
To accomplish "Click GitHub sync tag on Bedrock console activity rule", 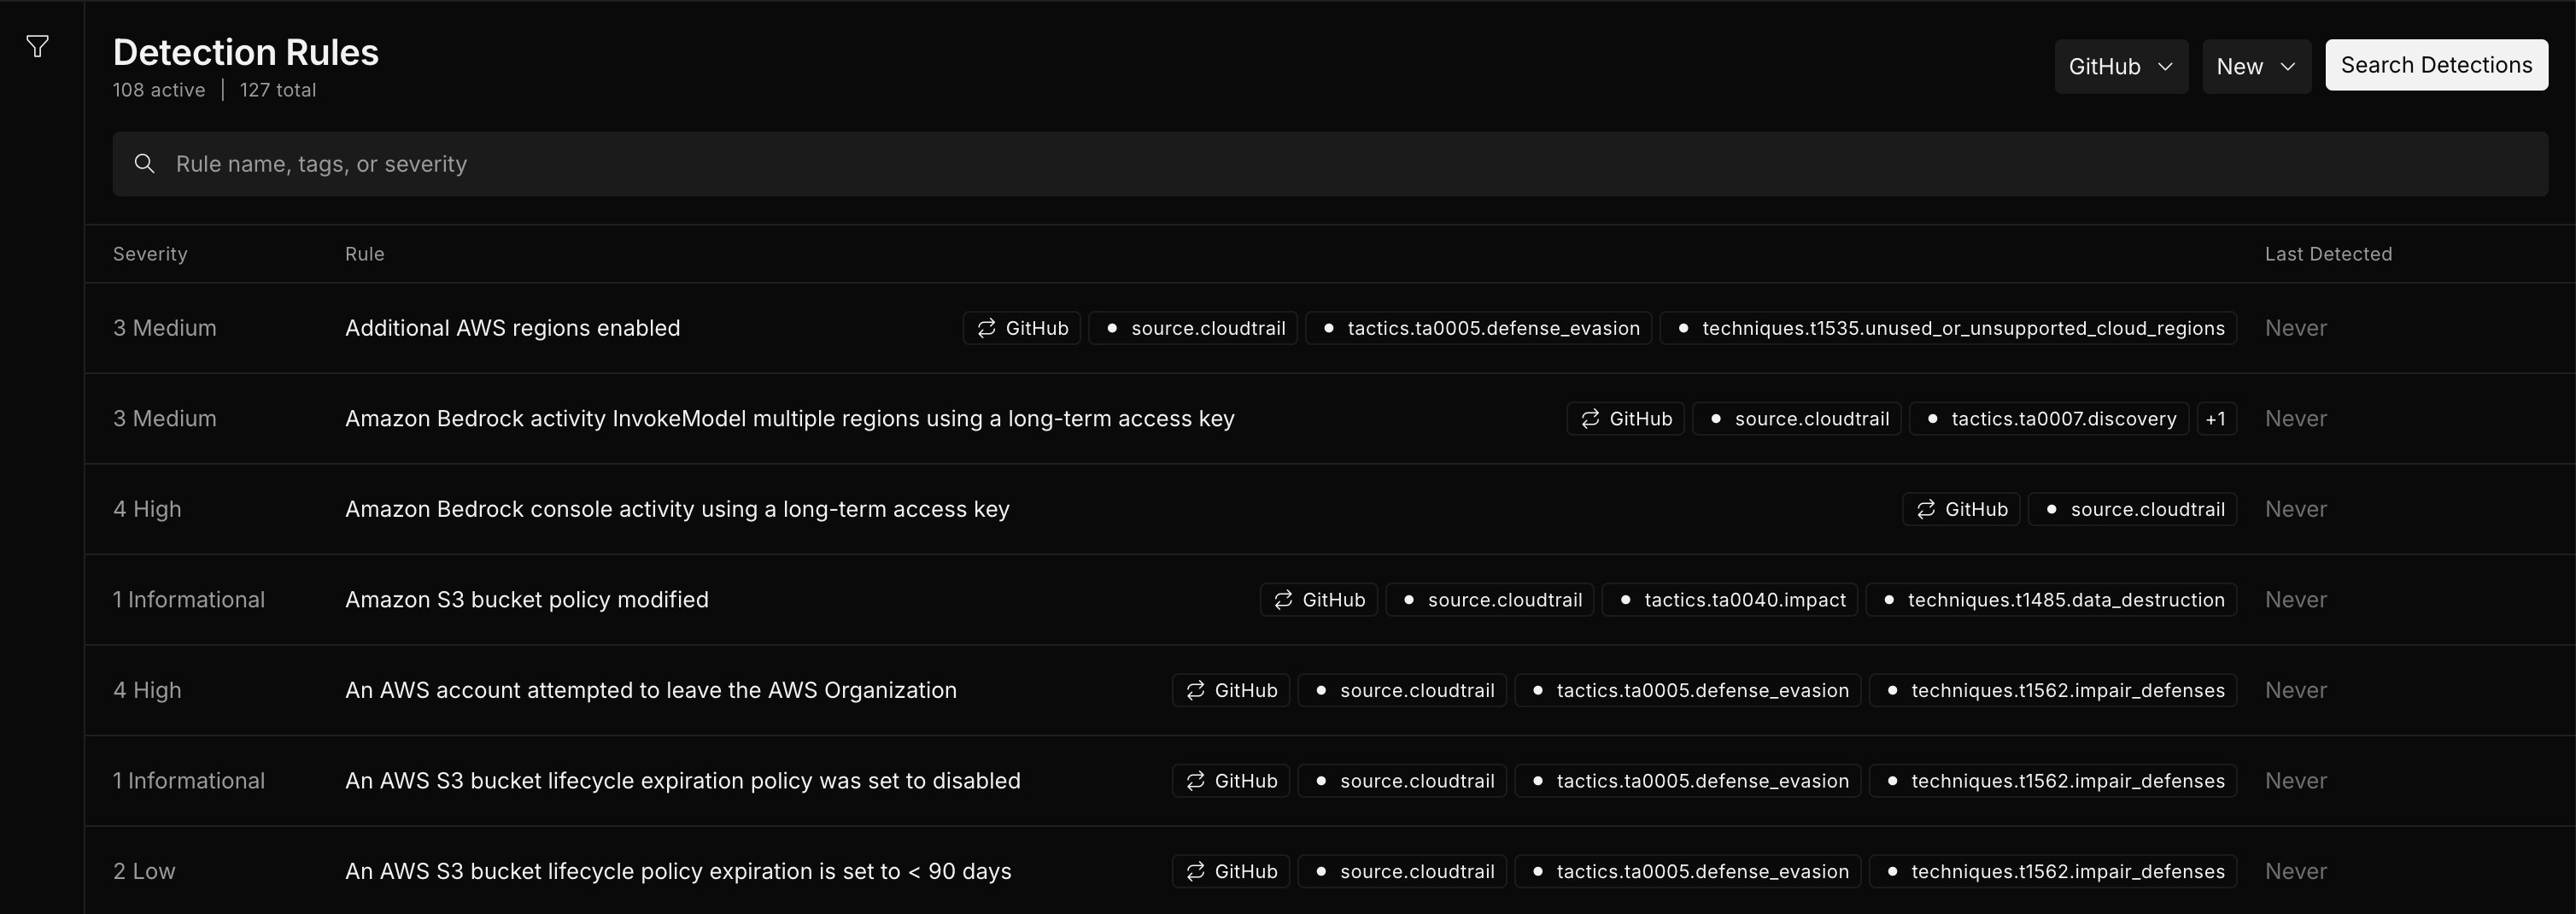I will click(1961, 509).
